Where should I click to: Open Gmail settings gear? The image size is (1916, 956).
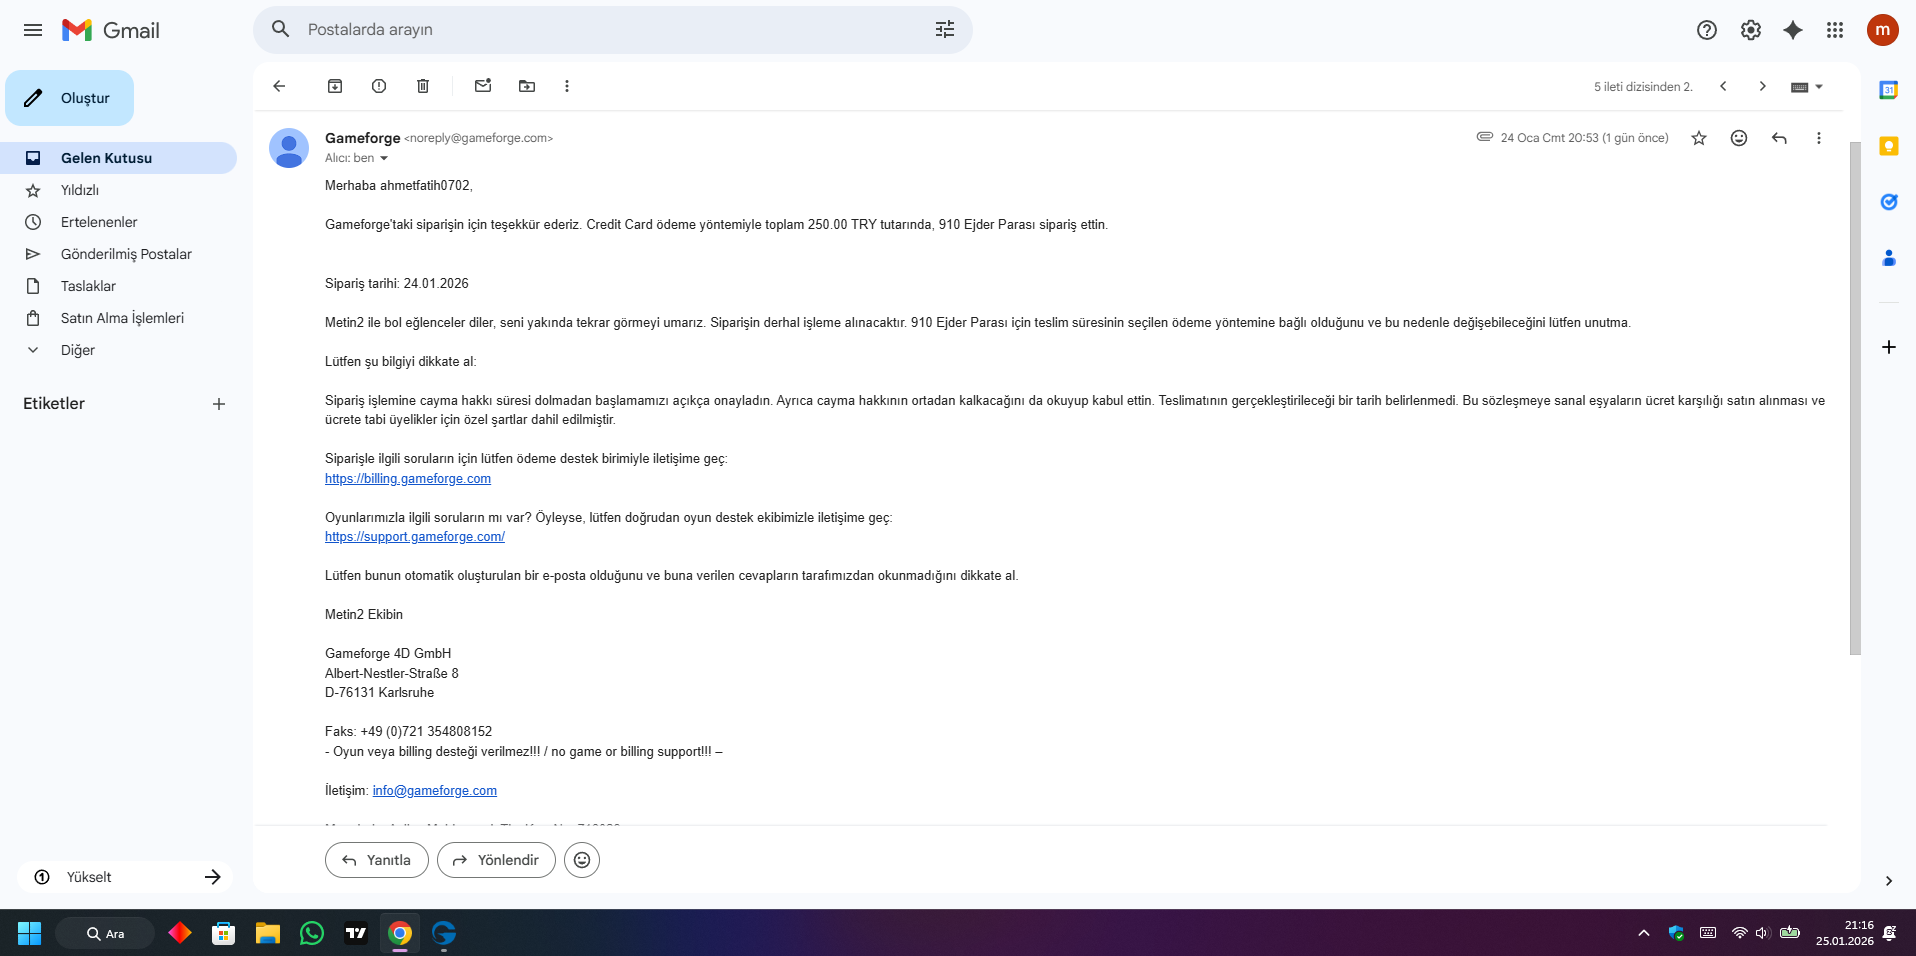click(x=1751, y=30)
